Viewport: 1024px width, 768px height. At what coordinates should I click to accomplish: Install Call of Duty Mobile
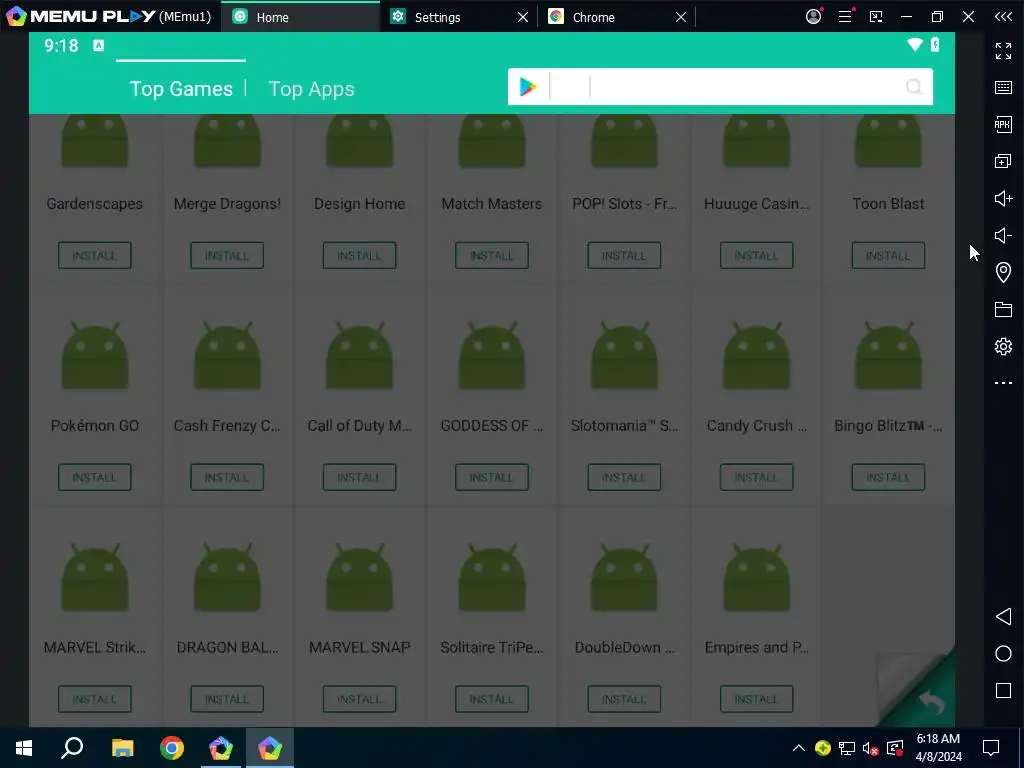coord(359,477)
